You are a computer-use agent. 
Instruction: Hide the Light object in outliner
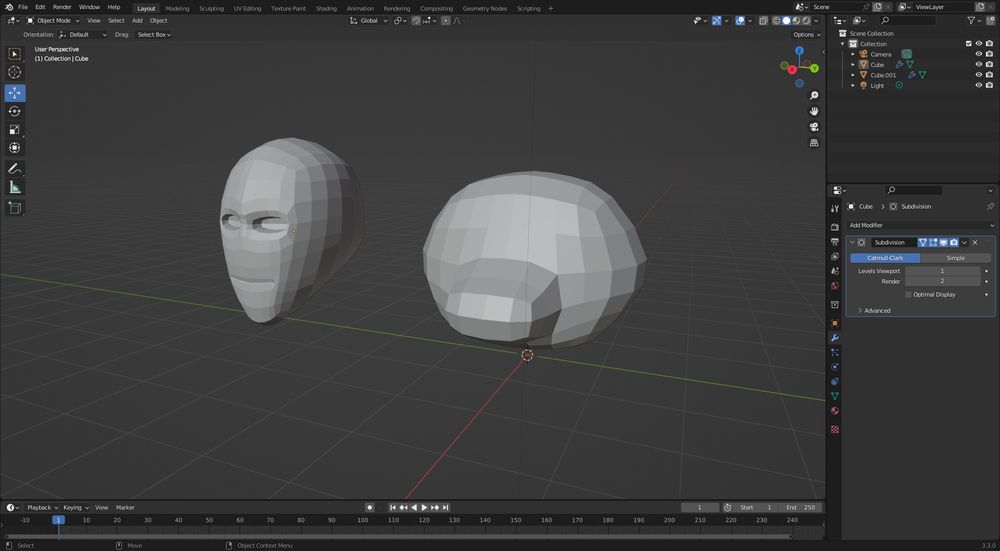[979, 85]
